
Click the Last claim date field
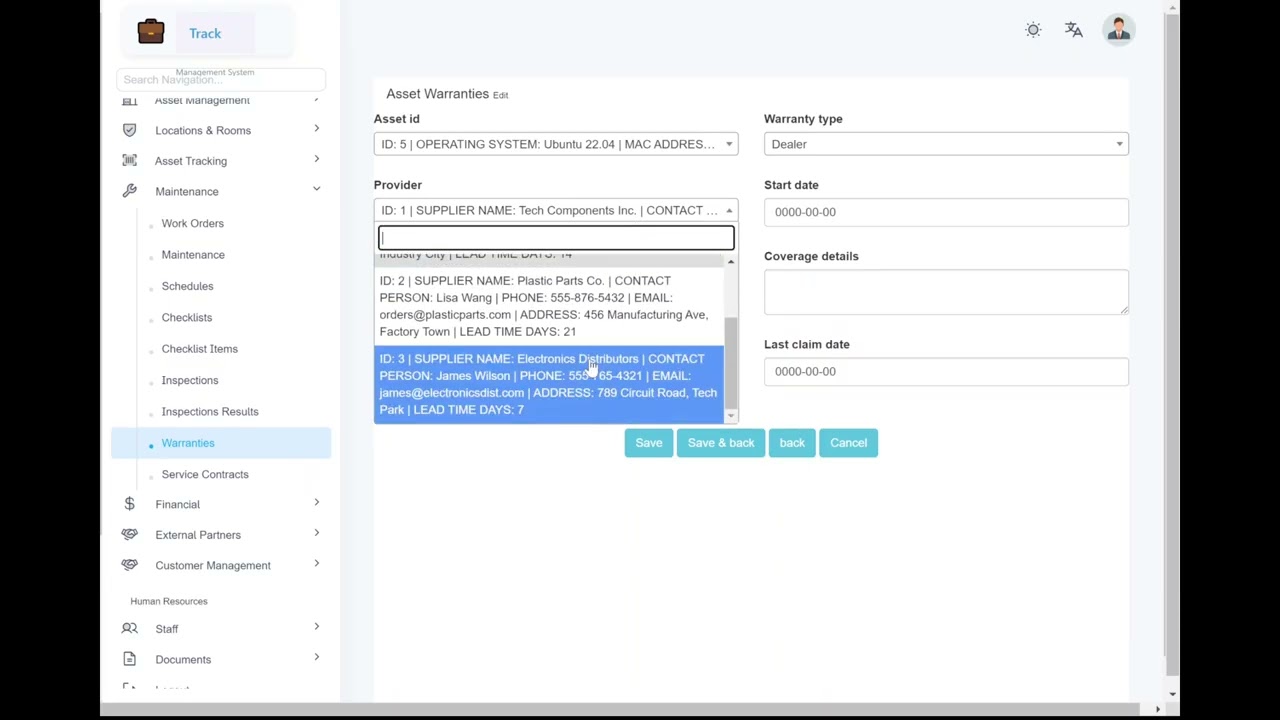pos(946,371)
